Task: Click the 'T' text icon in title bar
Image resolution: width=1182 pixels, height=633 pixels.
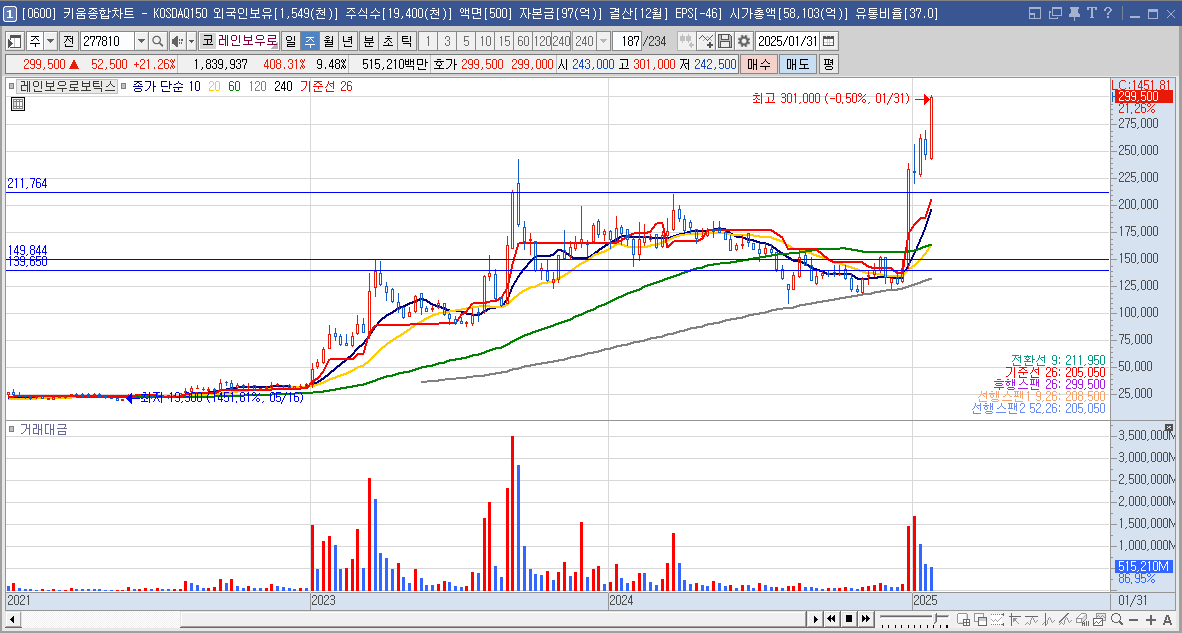Action: point(1091,13)
